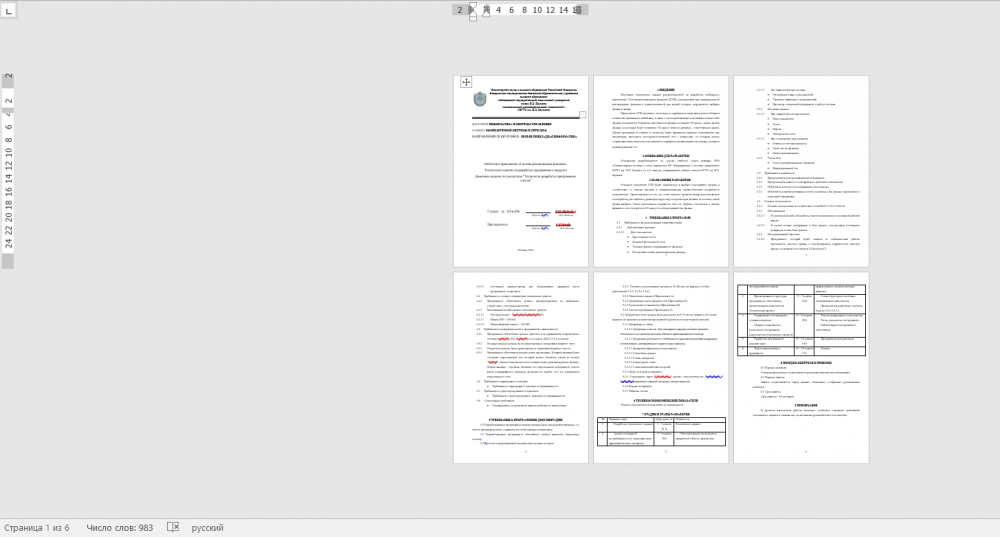Click the table resize handle on page 1

582,115
